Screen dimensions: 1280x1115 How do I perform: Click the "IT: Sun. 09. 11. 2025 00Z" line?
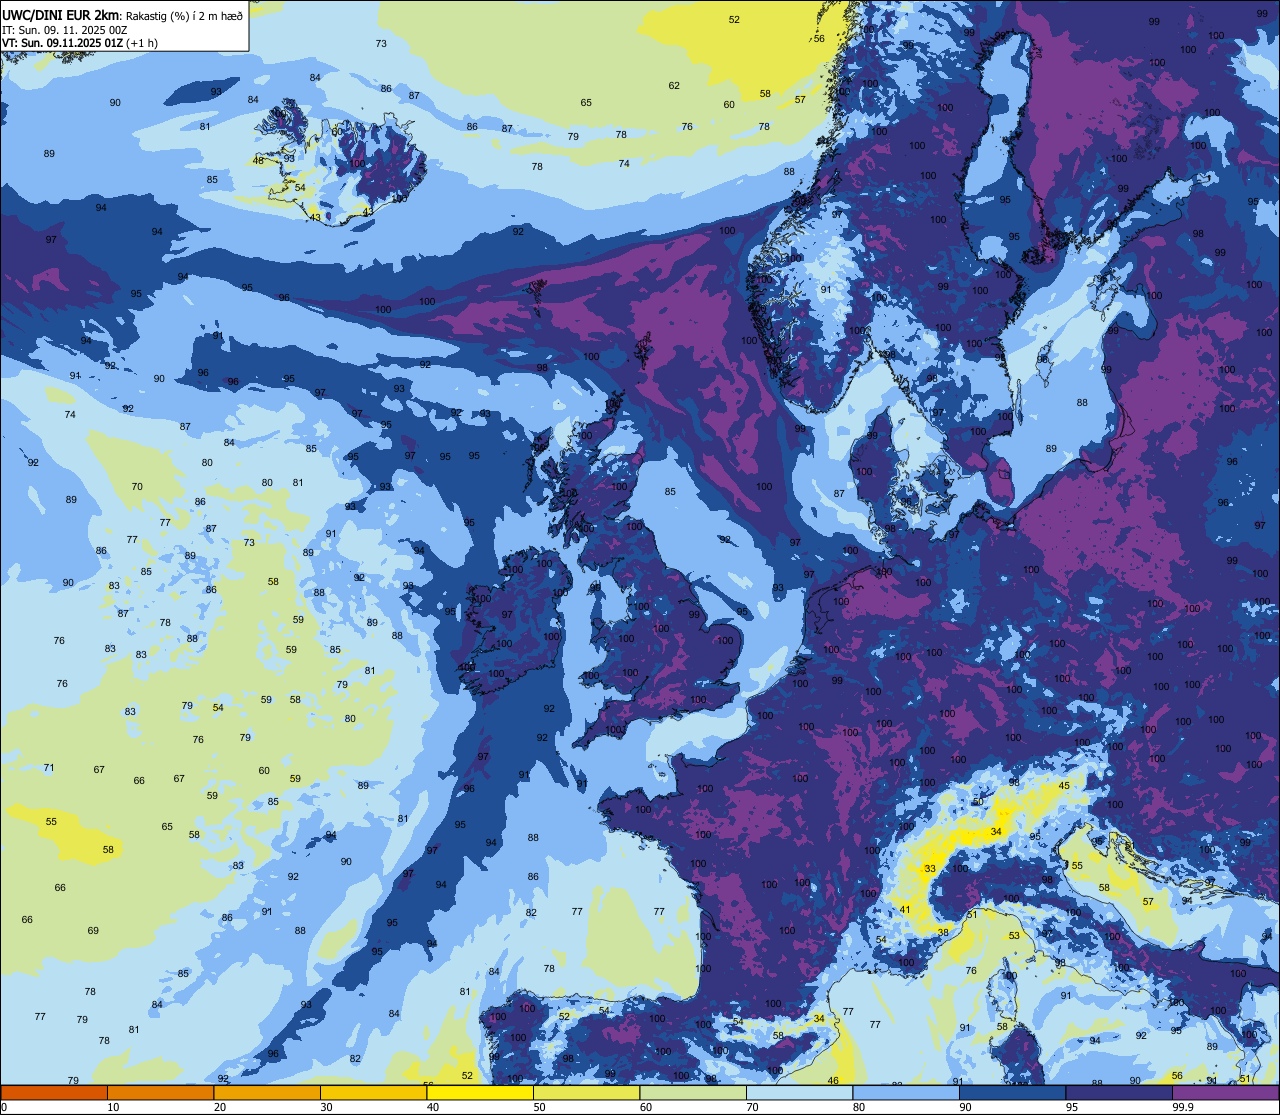(63, 30)
